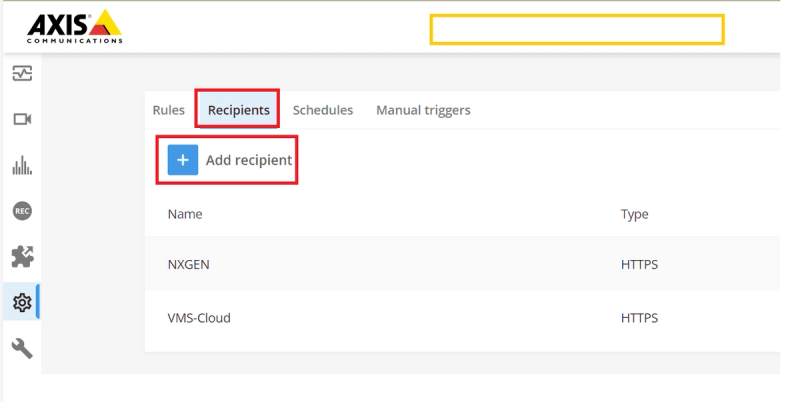This screenshot has width=800, height=402.
Task: Open the Apps puzzle piece sidebar icon
Action: (22, 257)
